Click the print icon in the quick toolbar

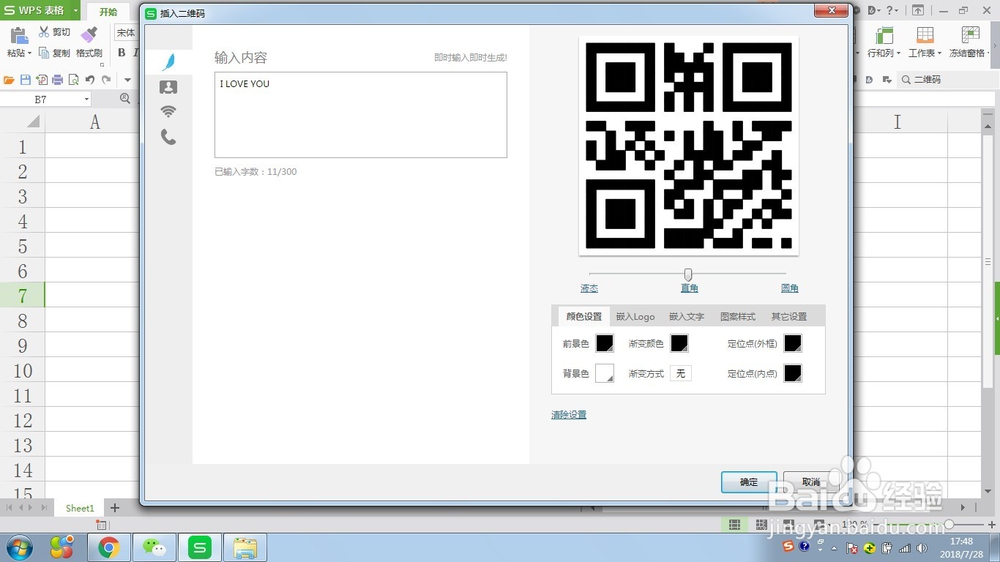(x=57, y=80)
